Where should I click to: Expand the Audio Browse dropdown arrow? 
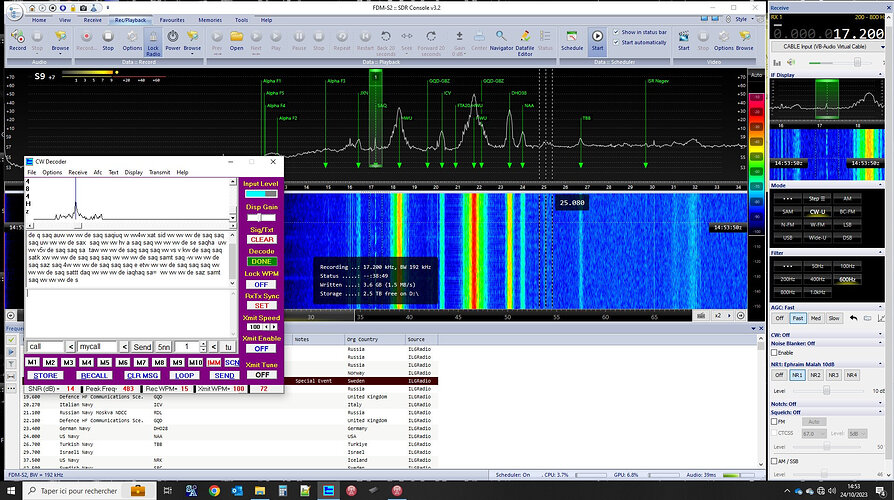pyautogui.click(x=60, y=54)
